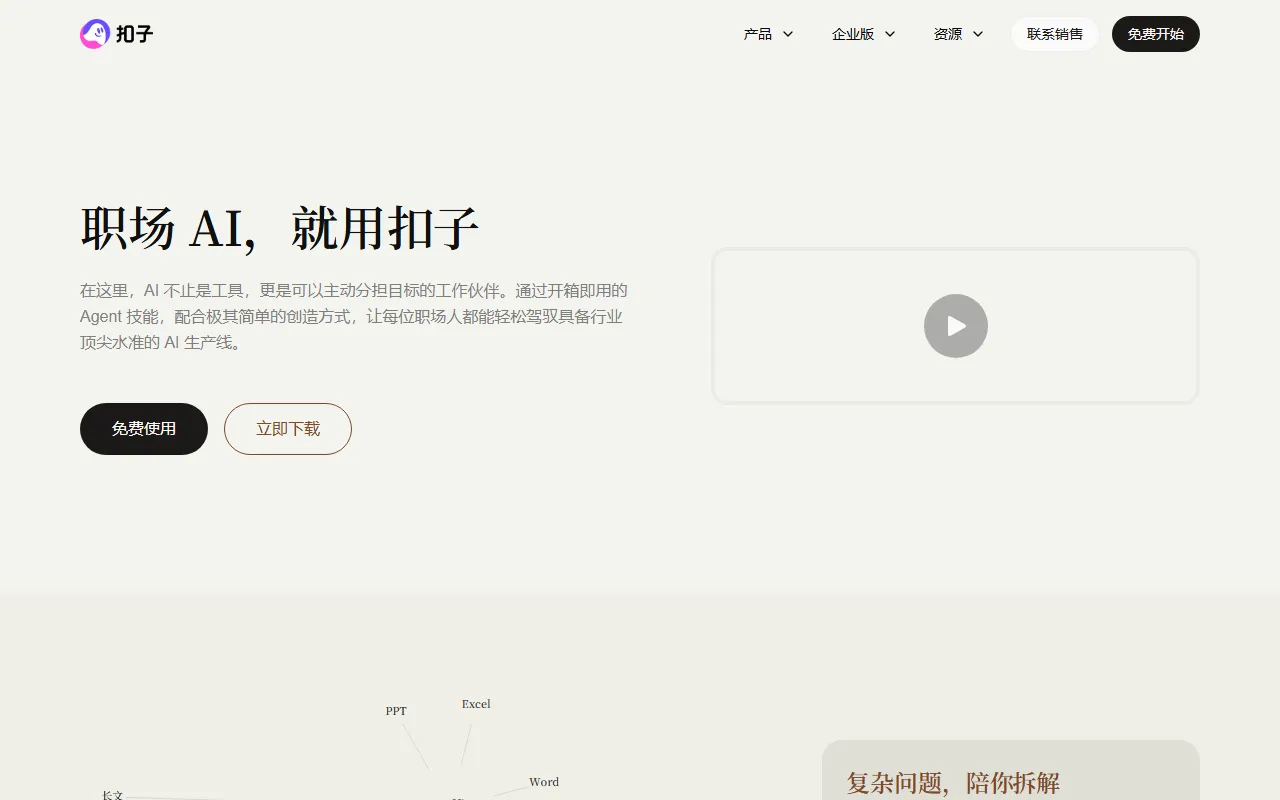Click the 长文 node label
1280x800 pixels.
click(112, 795)
